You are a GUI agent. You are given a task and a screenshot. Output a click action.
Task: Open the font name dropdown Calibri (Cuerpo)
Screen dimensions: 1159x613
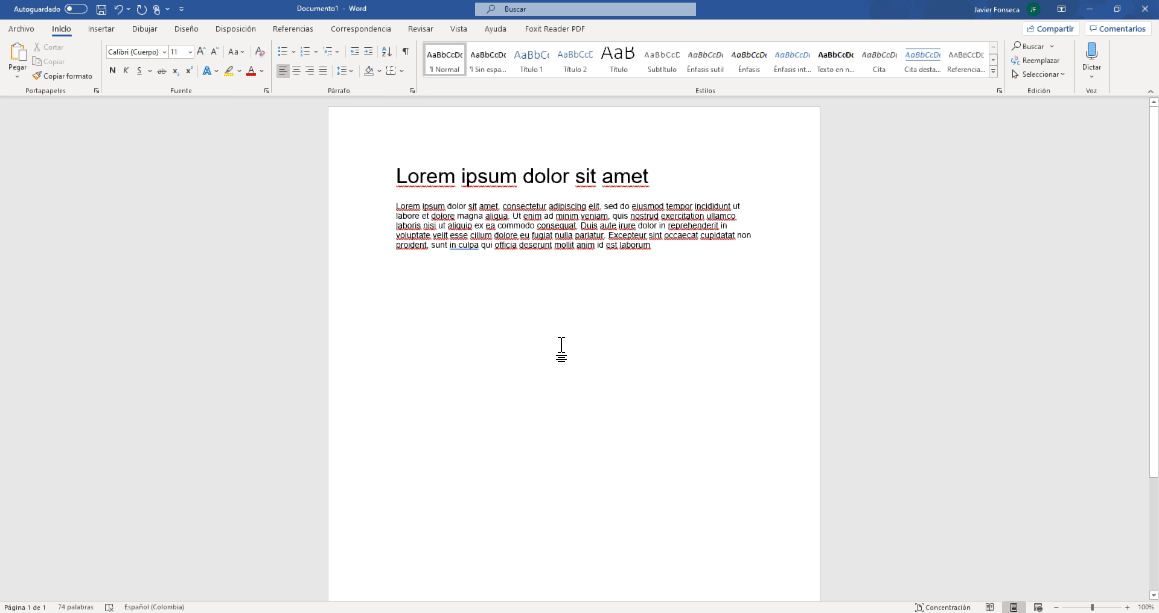(x=164, y=52)
